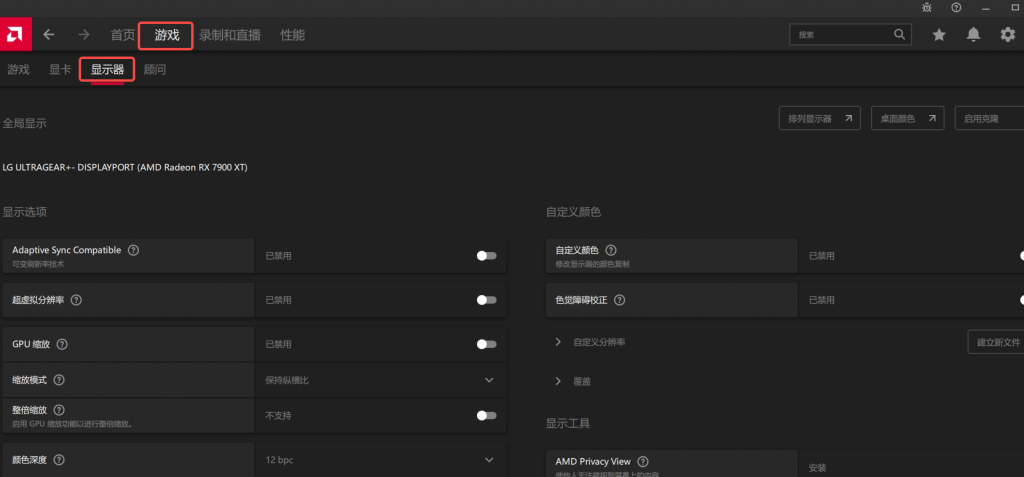Open 缩放模式 dropdown 保持纵横比
The image size is (1024, 477).
[x=381, y=380]
